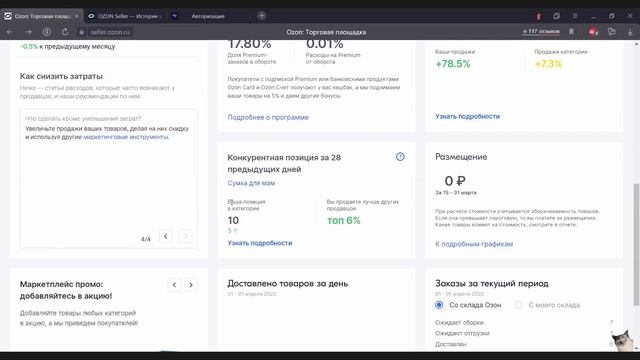
Task: Click the 117 отзывов site rating
Action: (x=541, y=31)
